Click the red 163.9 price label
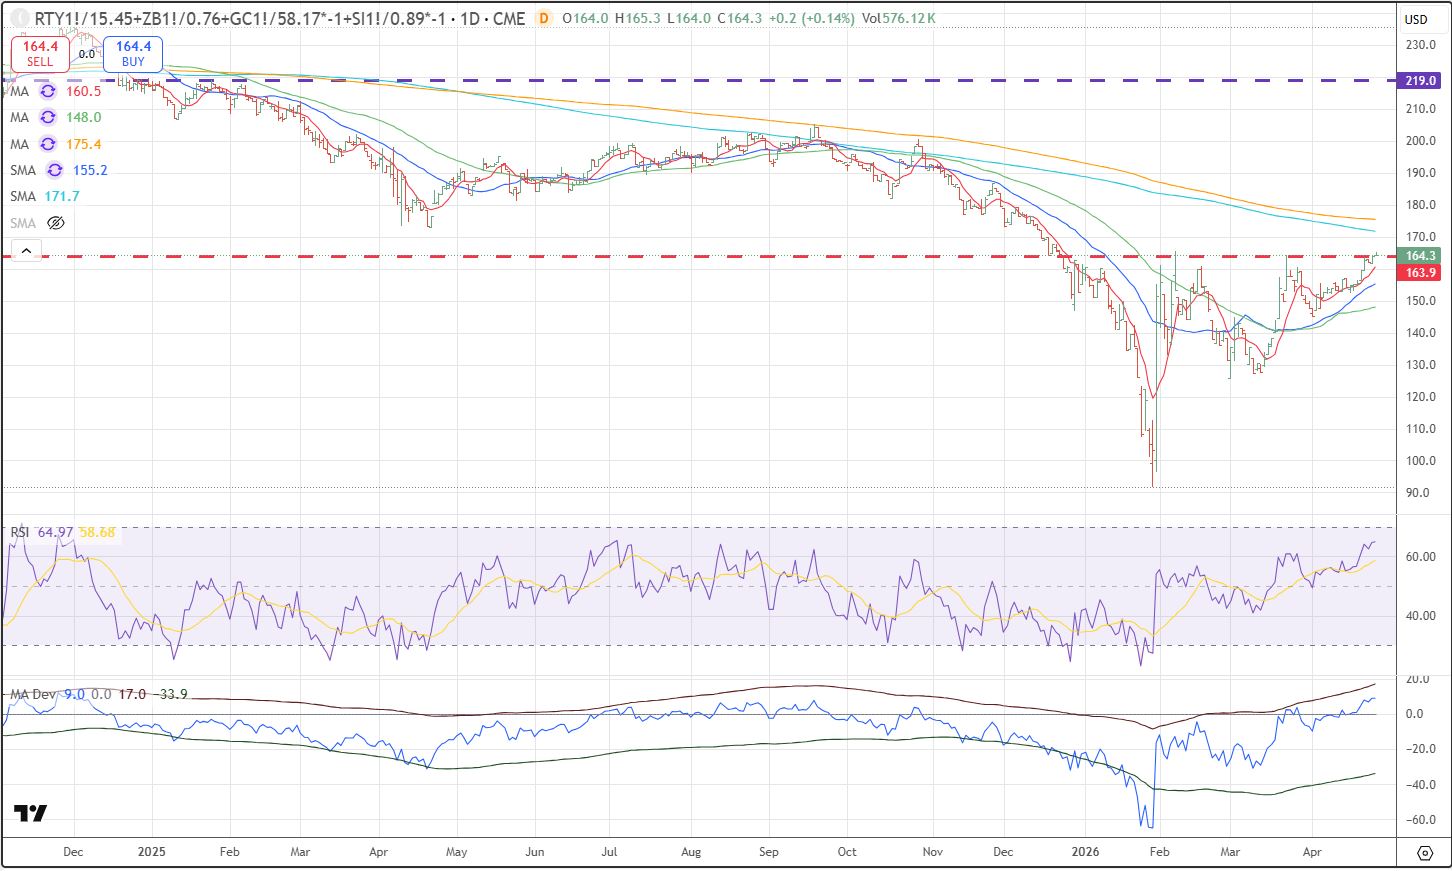Viewport: 1452px width, 871px height. tap(1420, 272)
